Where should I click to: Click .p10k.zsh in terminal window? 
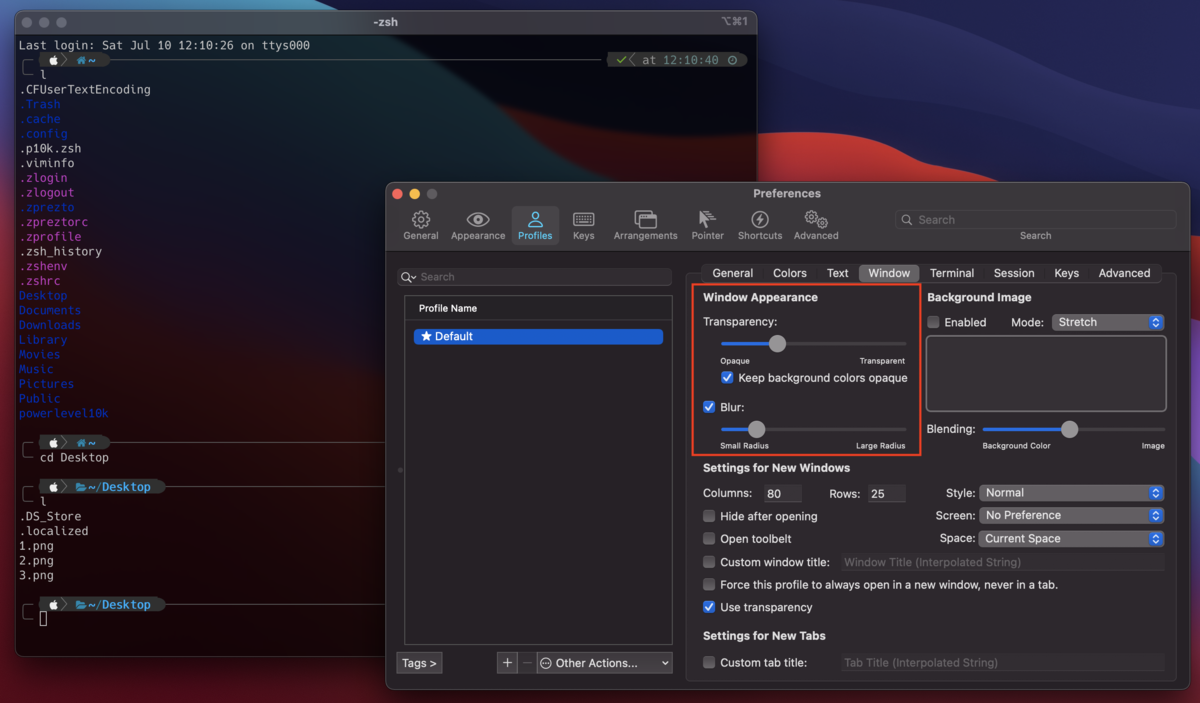(50, 148)
